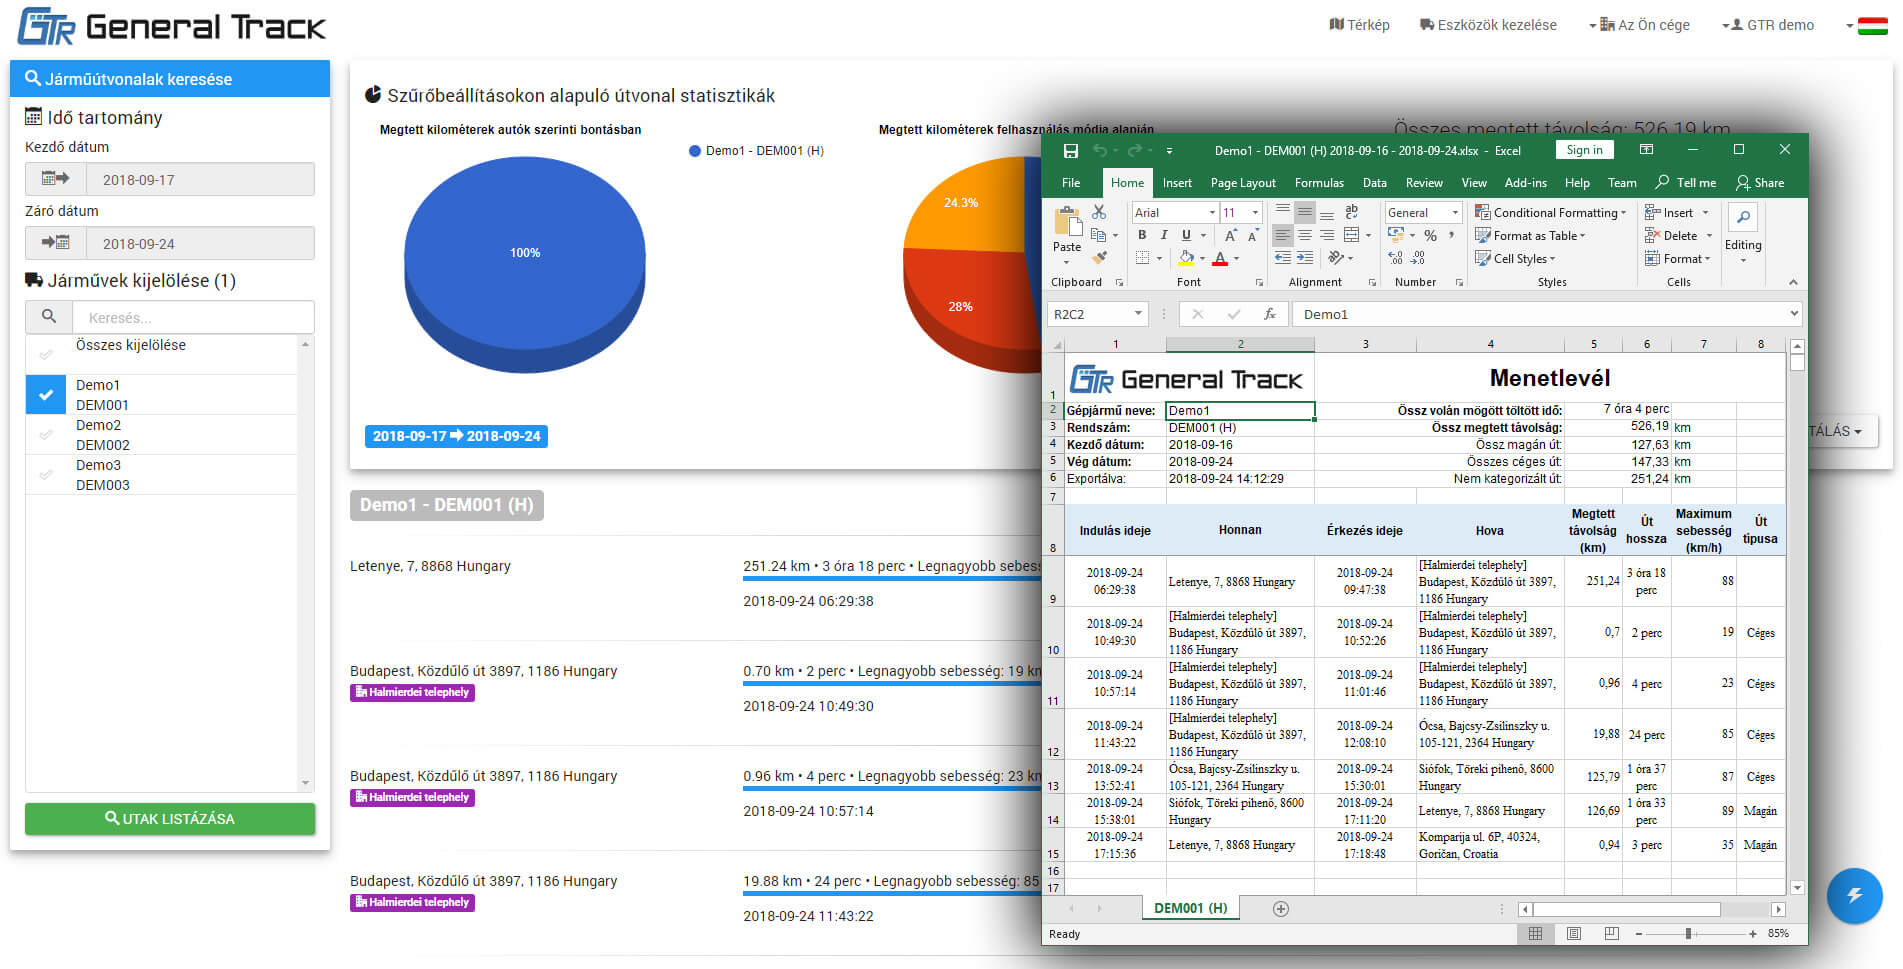This screenshot has width=1903, height=969.
Task: Click the Wrap Text icon in Alignment
Action: pos(1352,212)
